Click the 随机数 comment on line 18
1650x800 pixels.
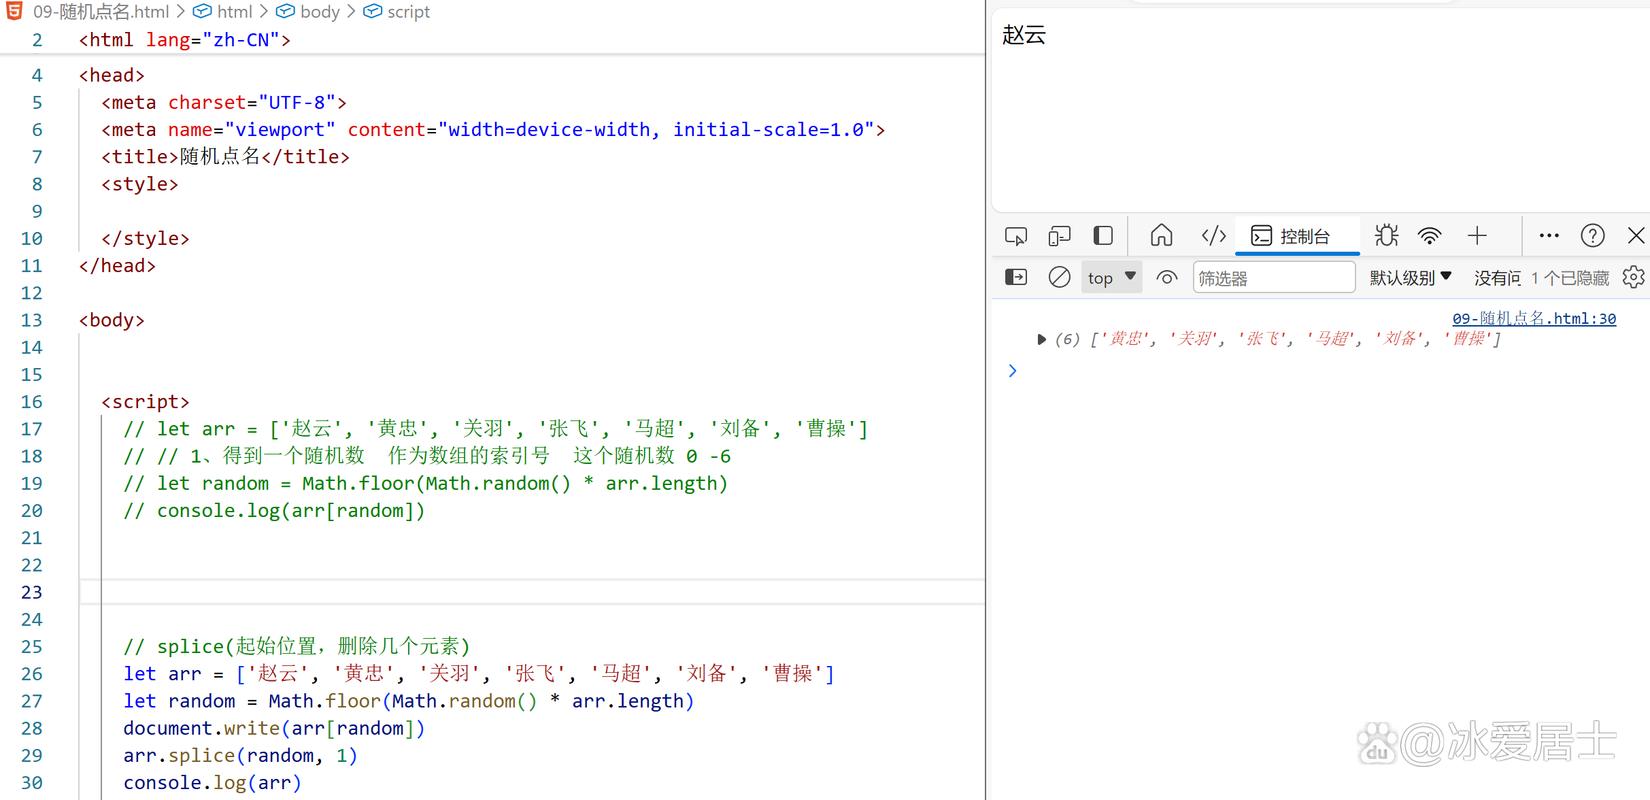427,456
